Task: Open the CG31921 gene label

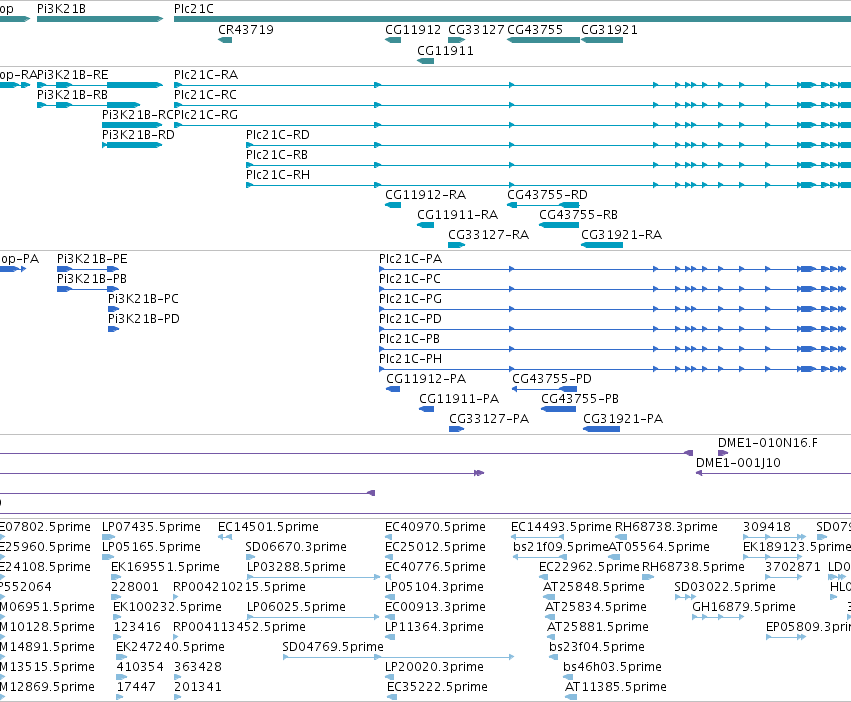Action: coord(609,29)
